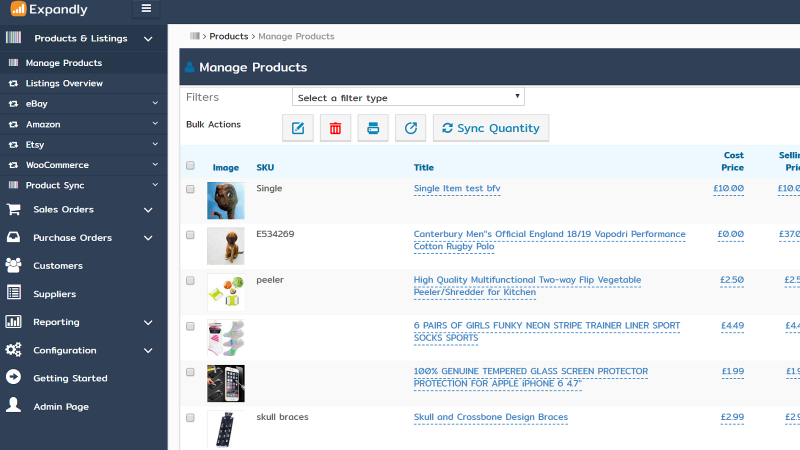This screenshot has width=800, height=450.
Task: Check the Girls Funky Neon socks row
Action: [190, 326]
